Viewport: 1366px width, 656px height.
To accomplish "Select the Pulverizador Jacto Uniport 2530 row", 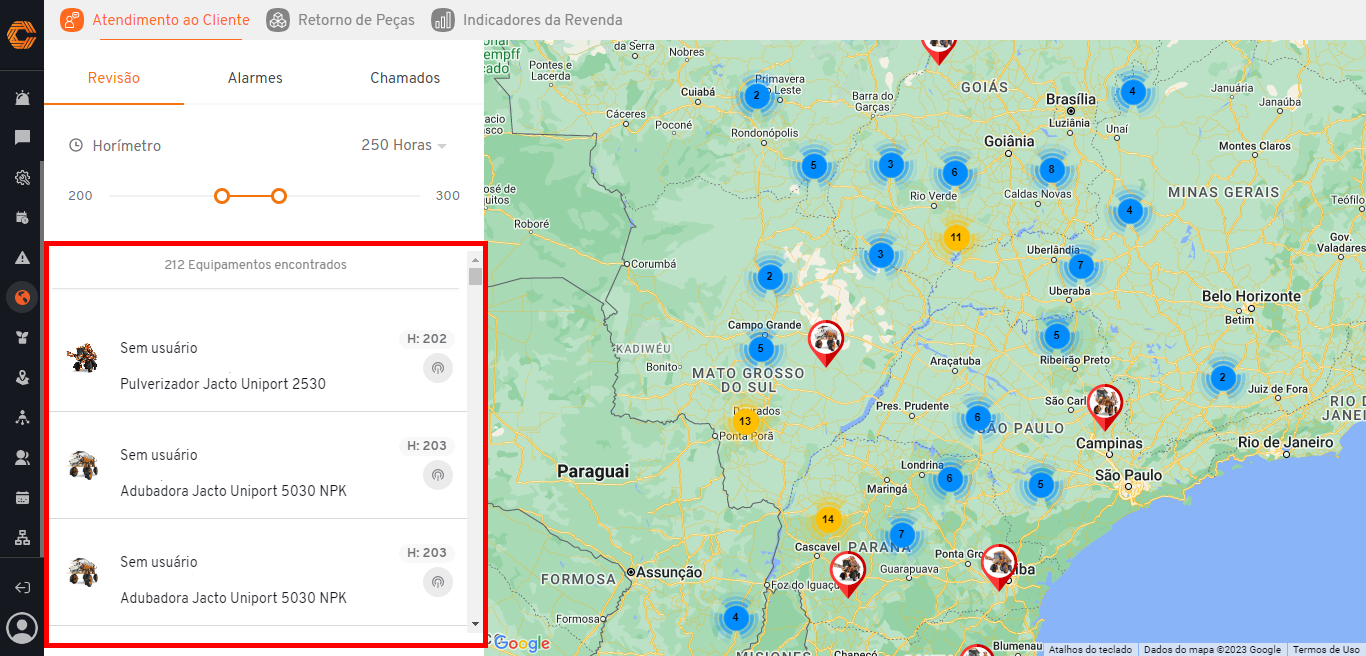I will pos(256,358).
